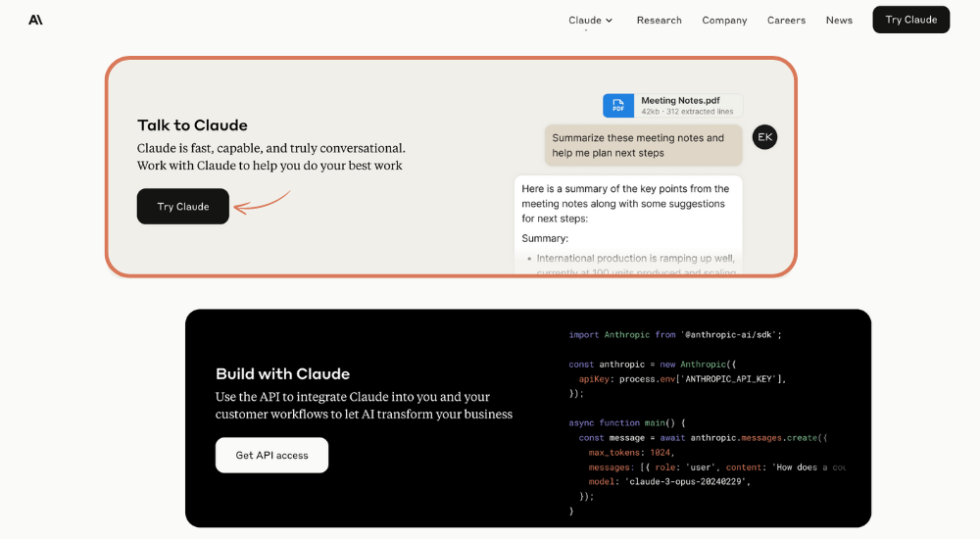The width and height of the screenshot is (980, 539).
Task: Open the News link
Action: [x=839, y=20]
